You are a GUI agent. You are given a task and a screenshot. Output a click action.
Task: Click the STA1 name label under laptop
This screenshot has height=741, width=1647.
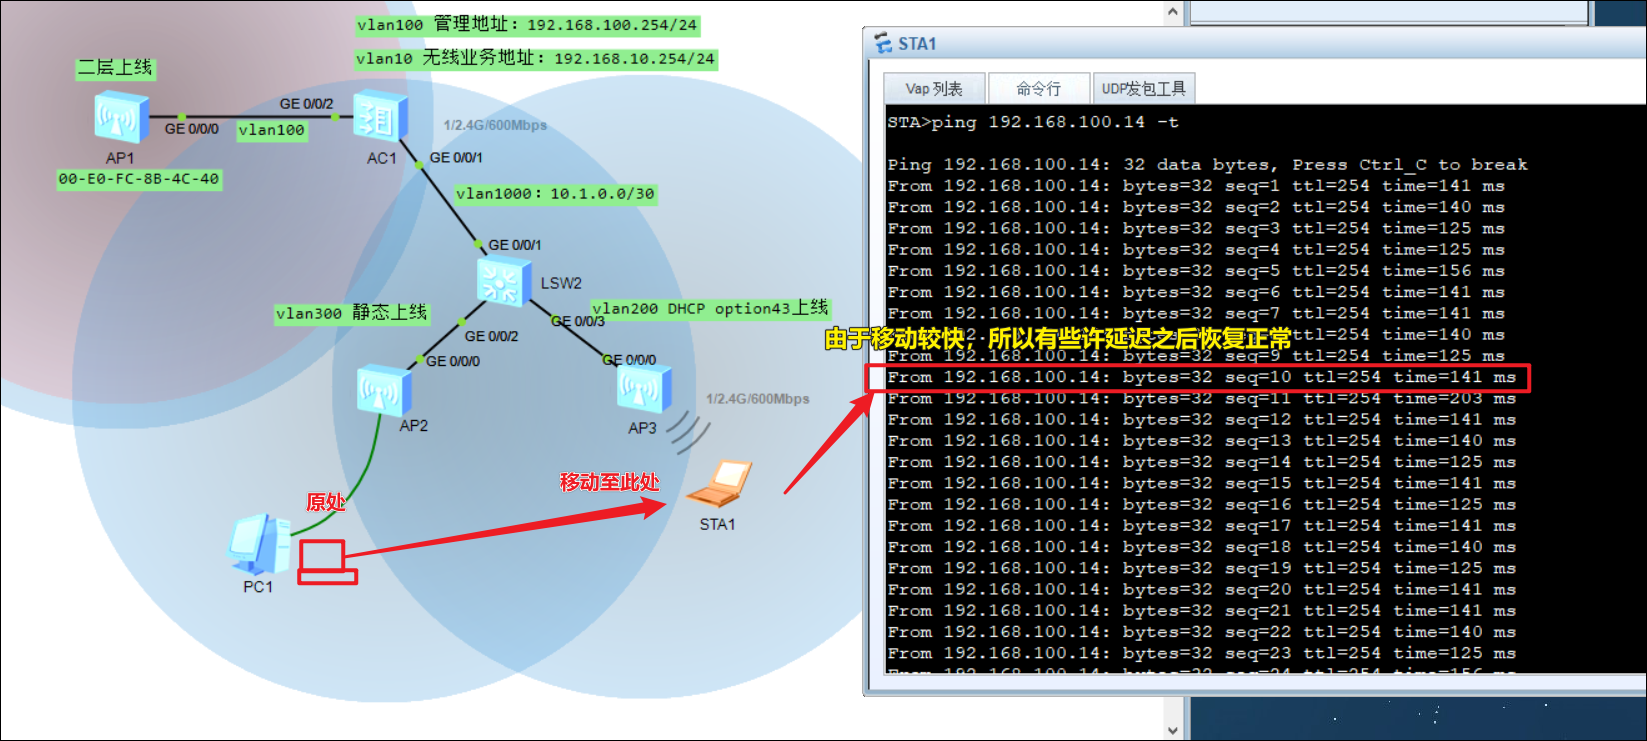[717, 524]
